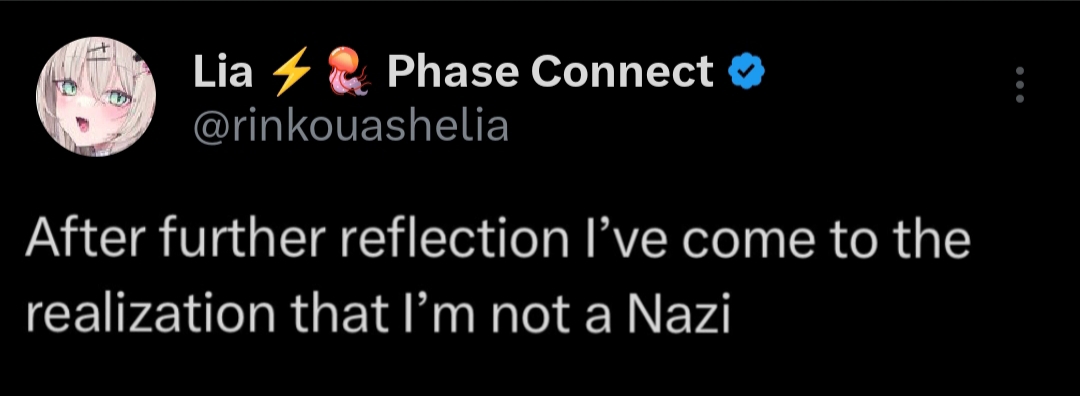Viewport: 1080px width, 396px height.
Task: Open the three-dot more options menu
Action: [1020, 85]
